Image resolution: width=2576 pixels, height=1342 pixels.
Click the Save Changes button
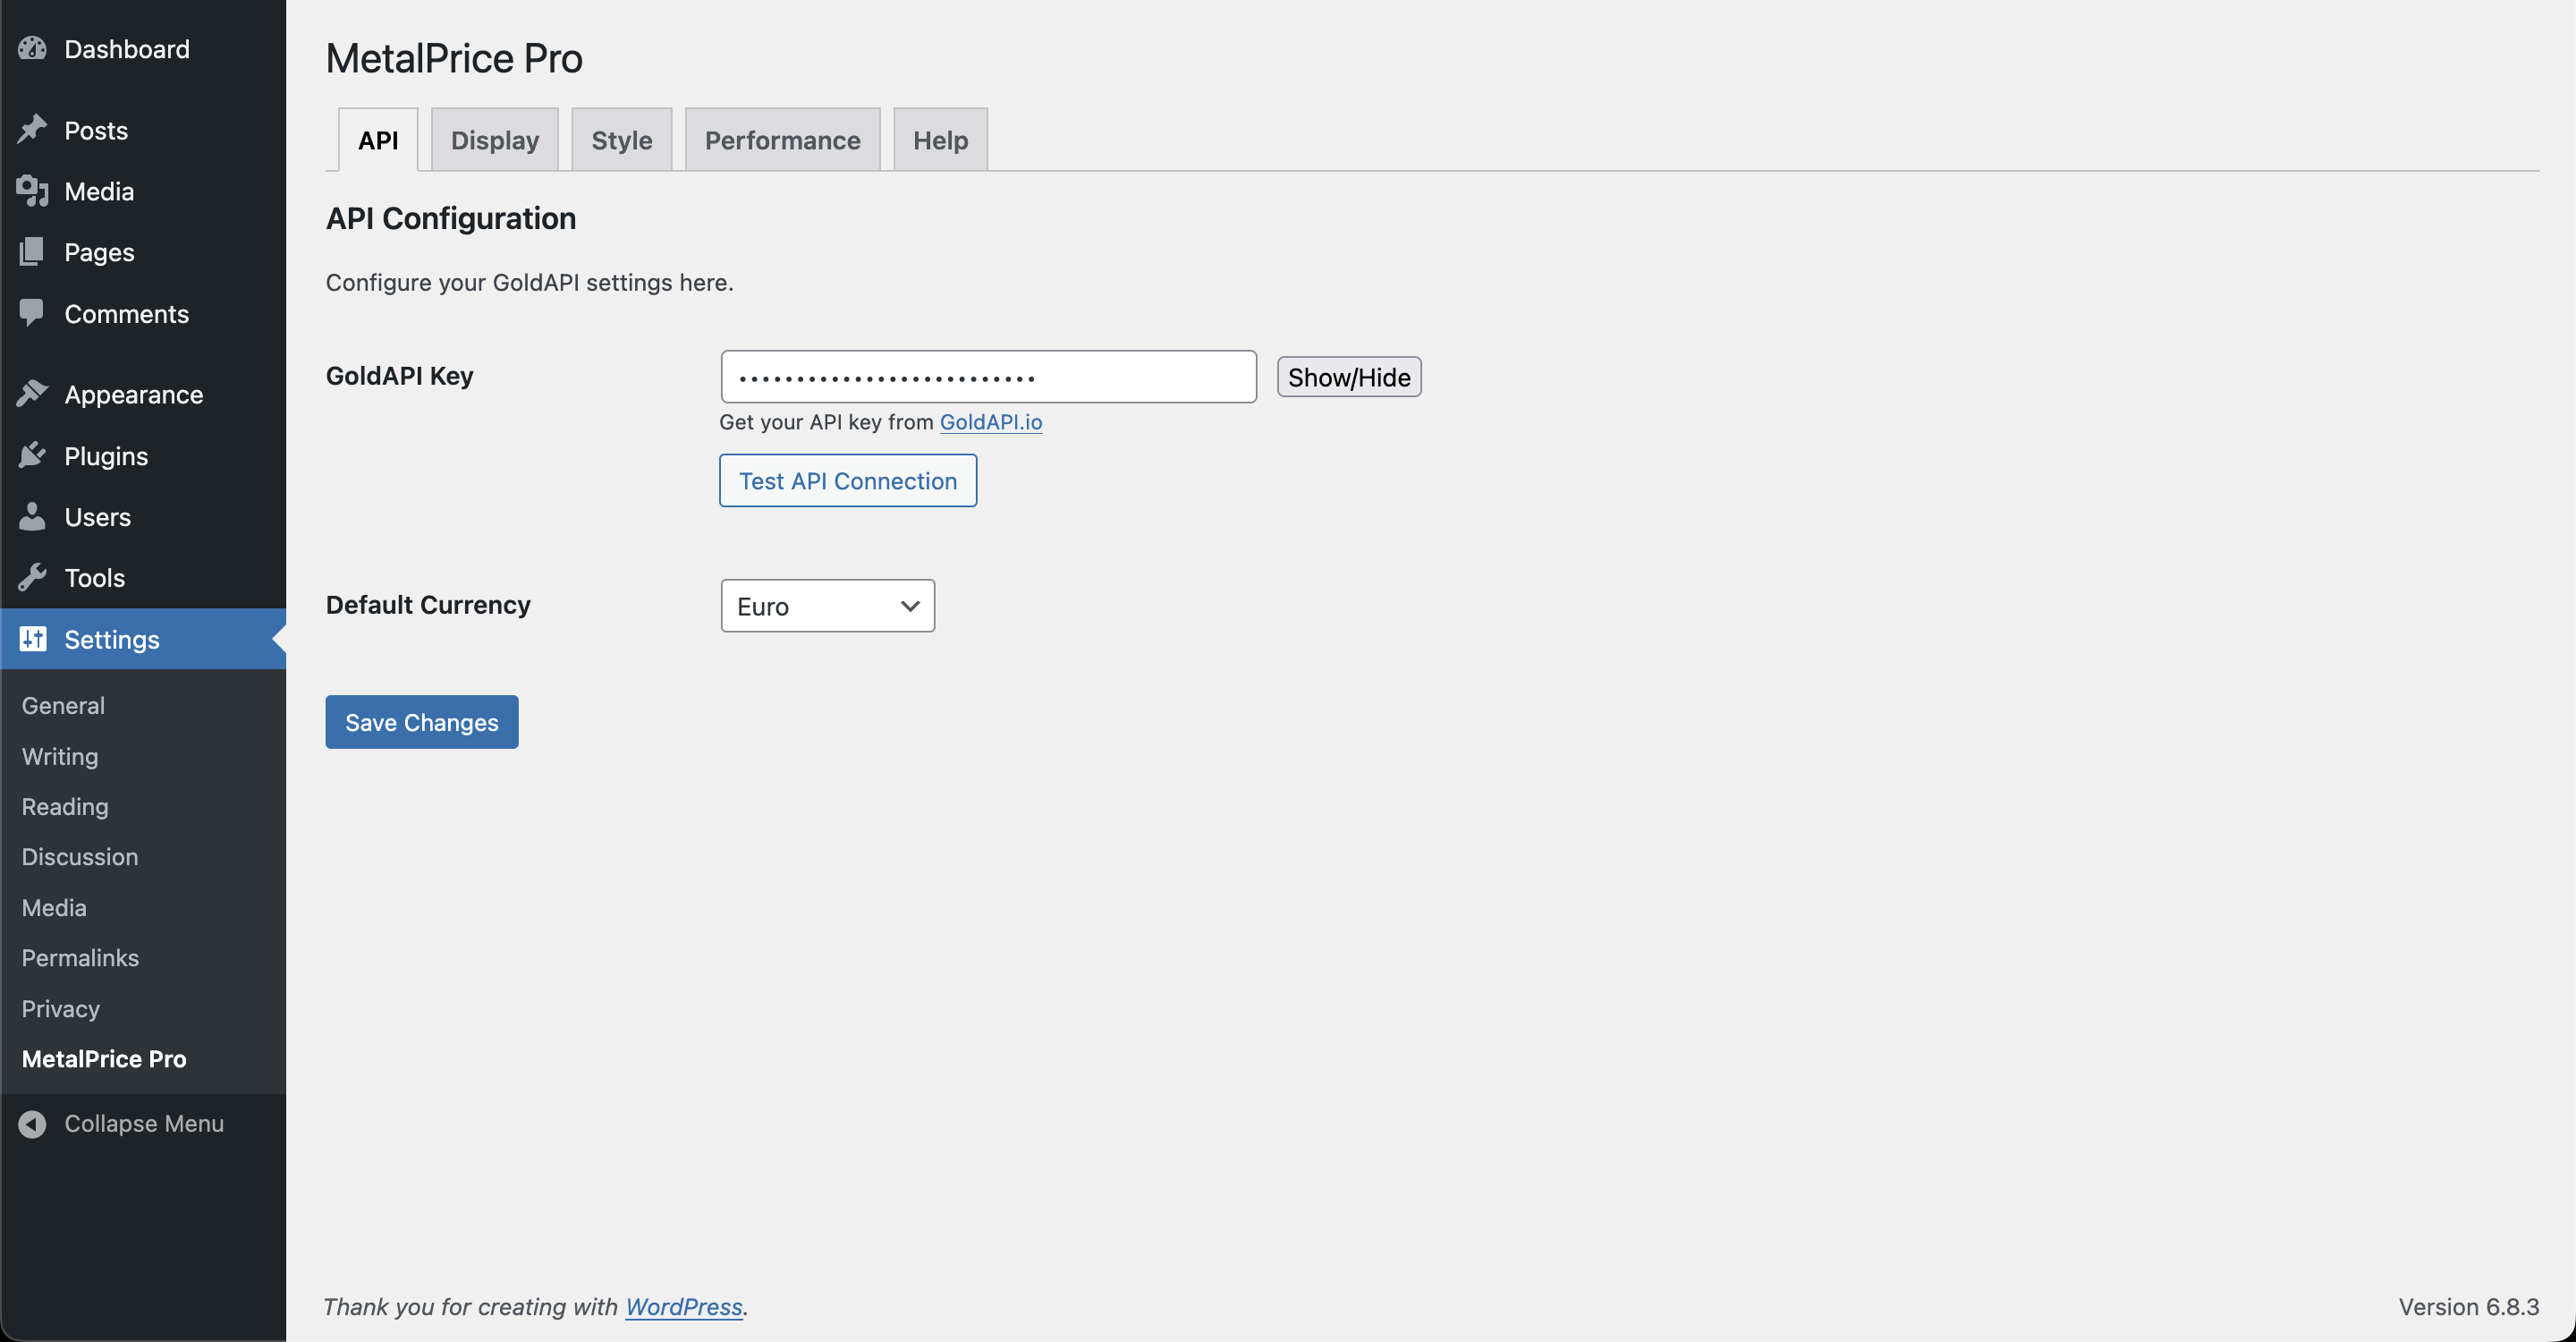tap(421, 721)
